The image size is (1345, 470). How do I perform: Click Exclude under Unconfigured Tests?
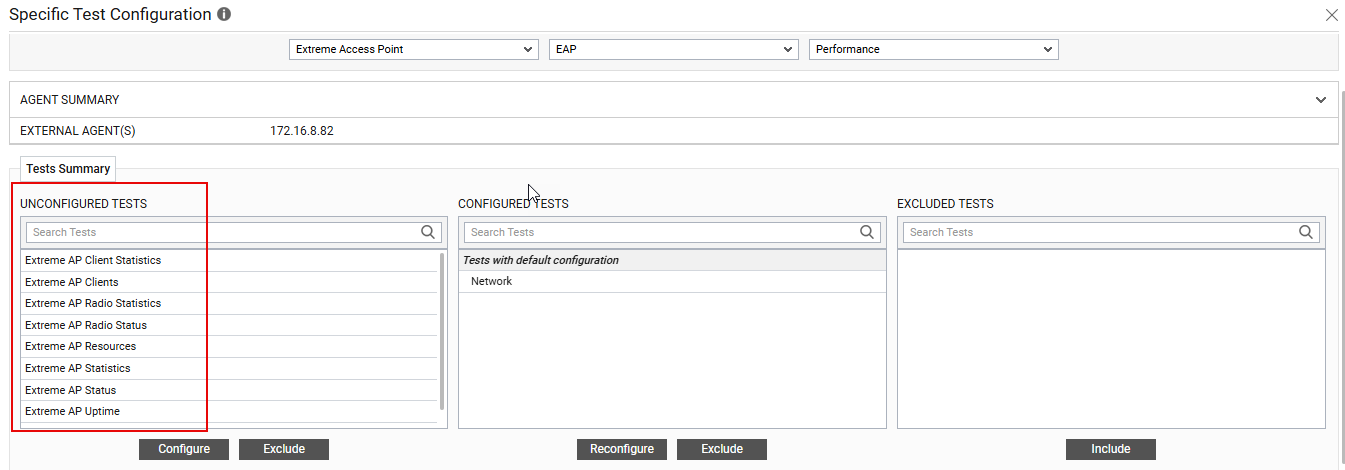click(284, 449)
